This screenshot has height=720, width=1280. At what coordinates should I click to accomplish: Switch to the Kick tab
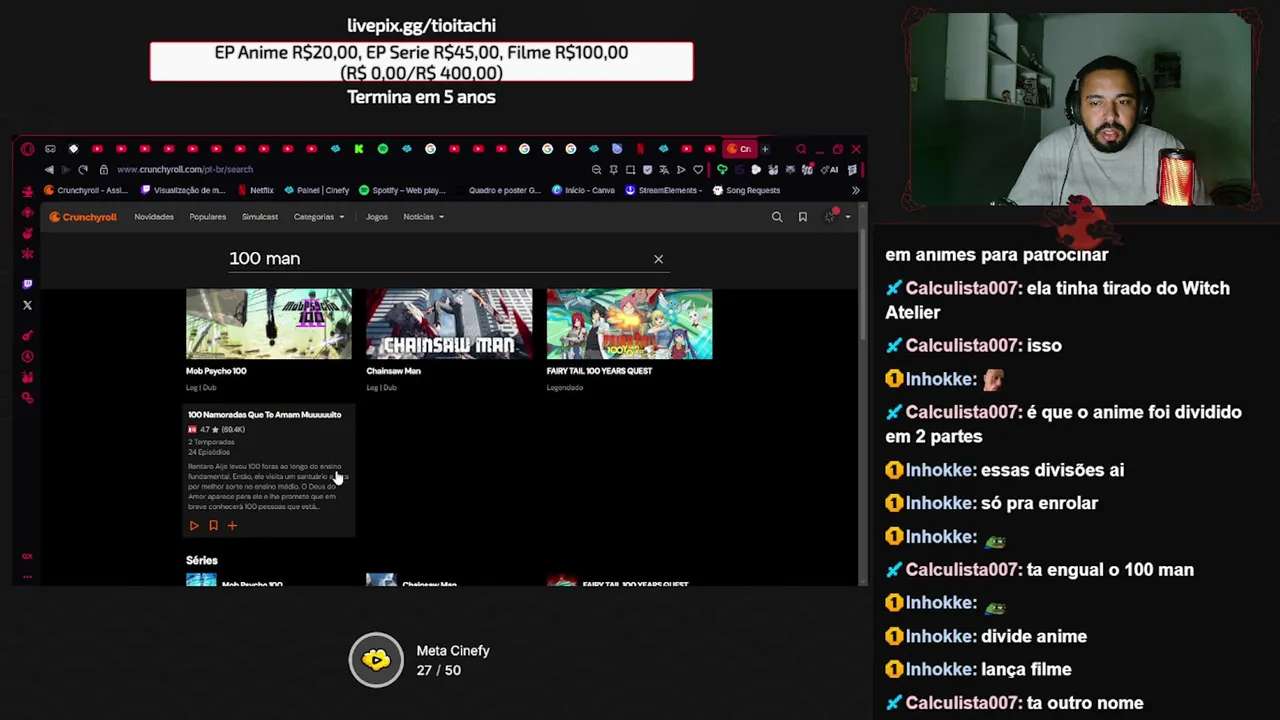(x=358, y=149)
